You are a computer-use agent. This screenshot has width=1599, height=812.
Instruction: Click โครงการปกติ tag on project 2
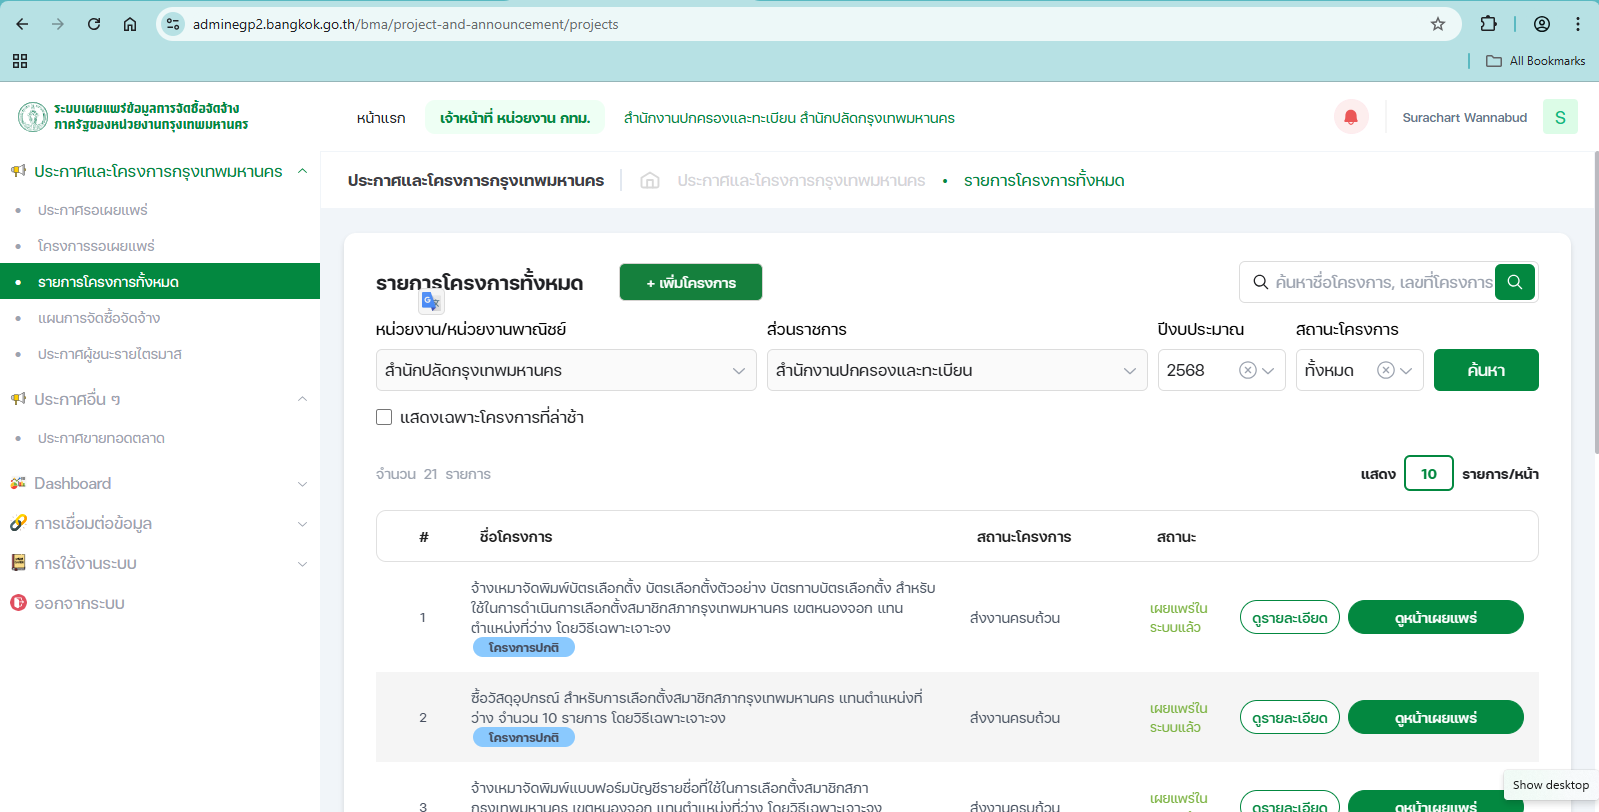pos(524,737)
